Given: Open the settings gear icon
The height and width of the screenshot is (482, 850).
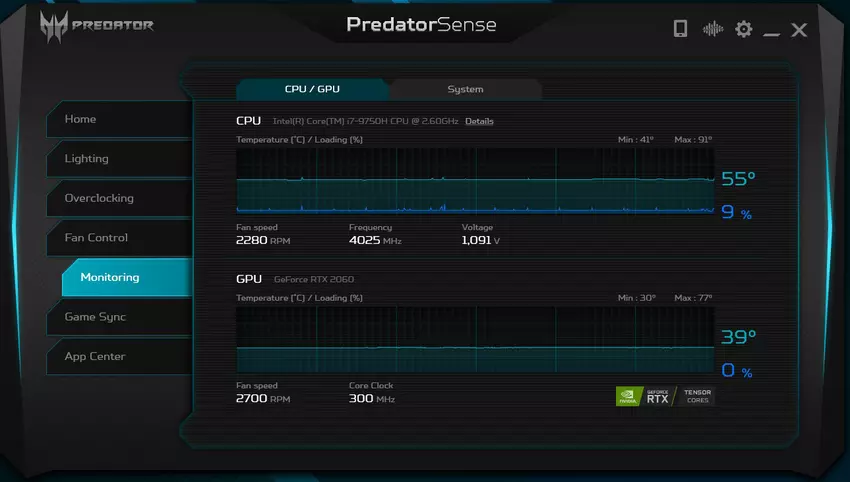Looking at the screenshot, I should click(x=743, y=29).
